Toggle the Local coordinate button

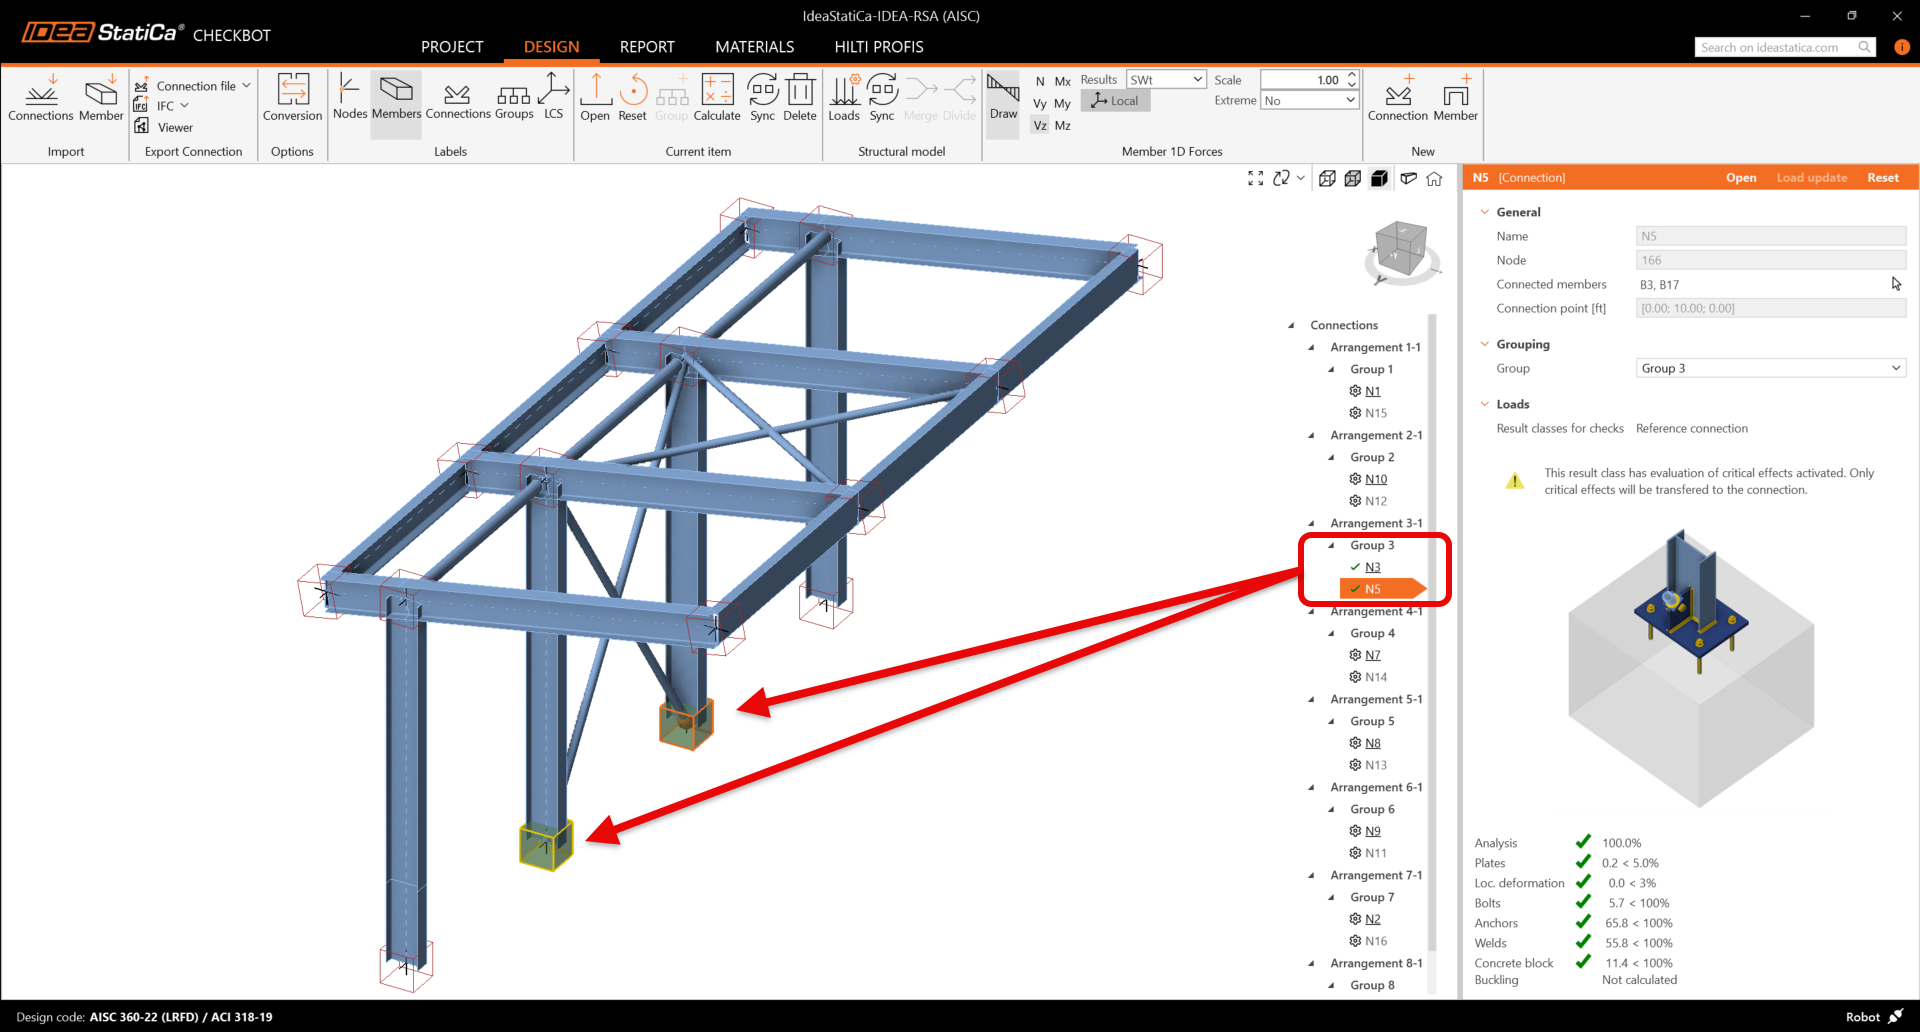pos(1115,101)
